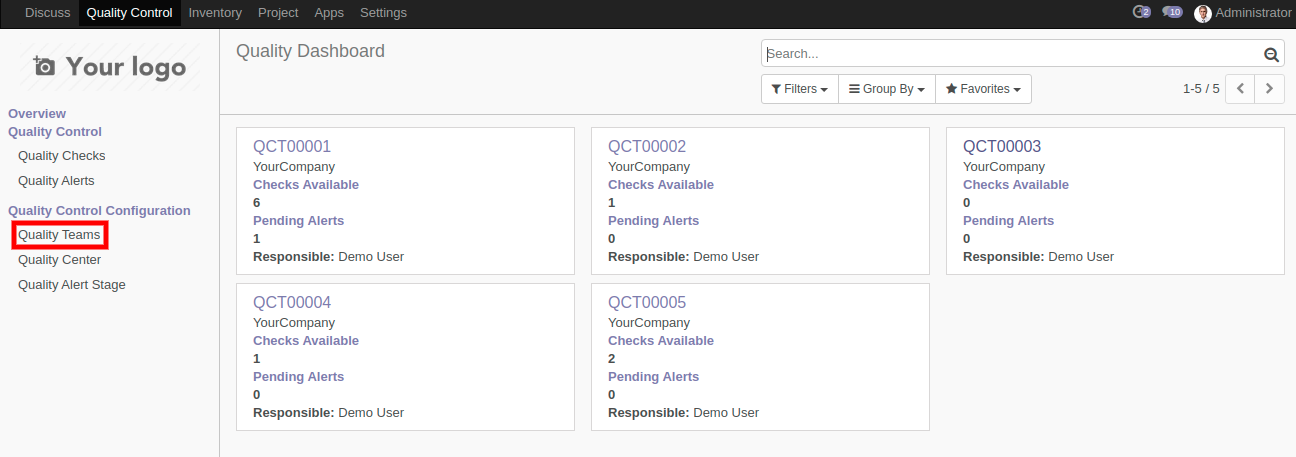Viewport: 1296px width, 457px height.
Task: Expand the Group By dropdown
Action: click(x=886, y=89)
